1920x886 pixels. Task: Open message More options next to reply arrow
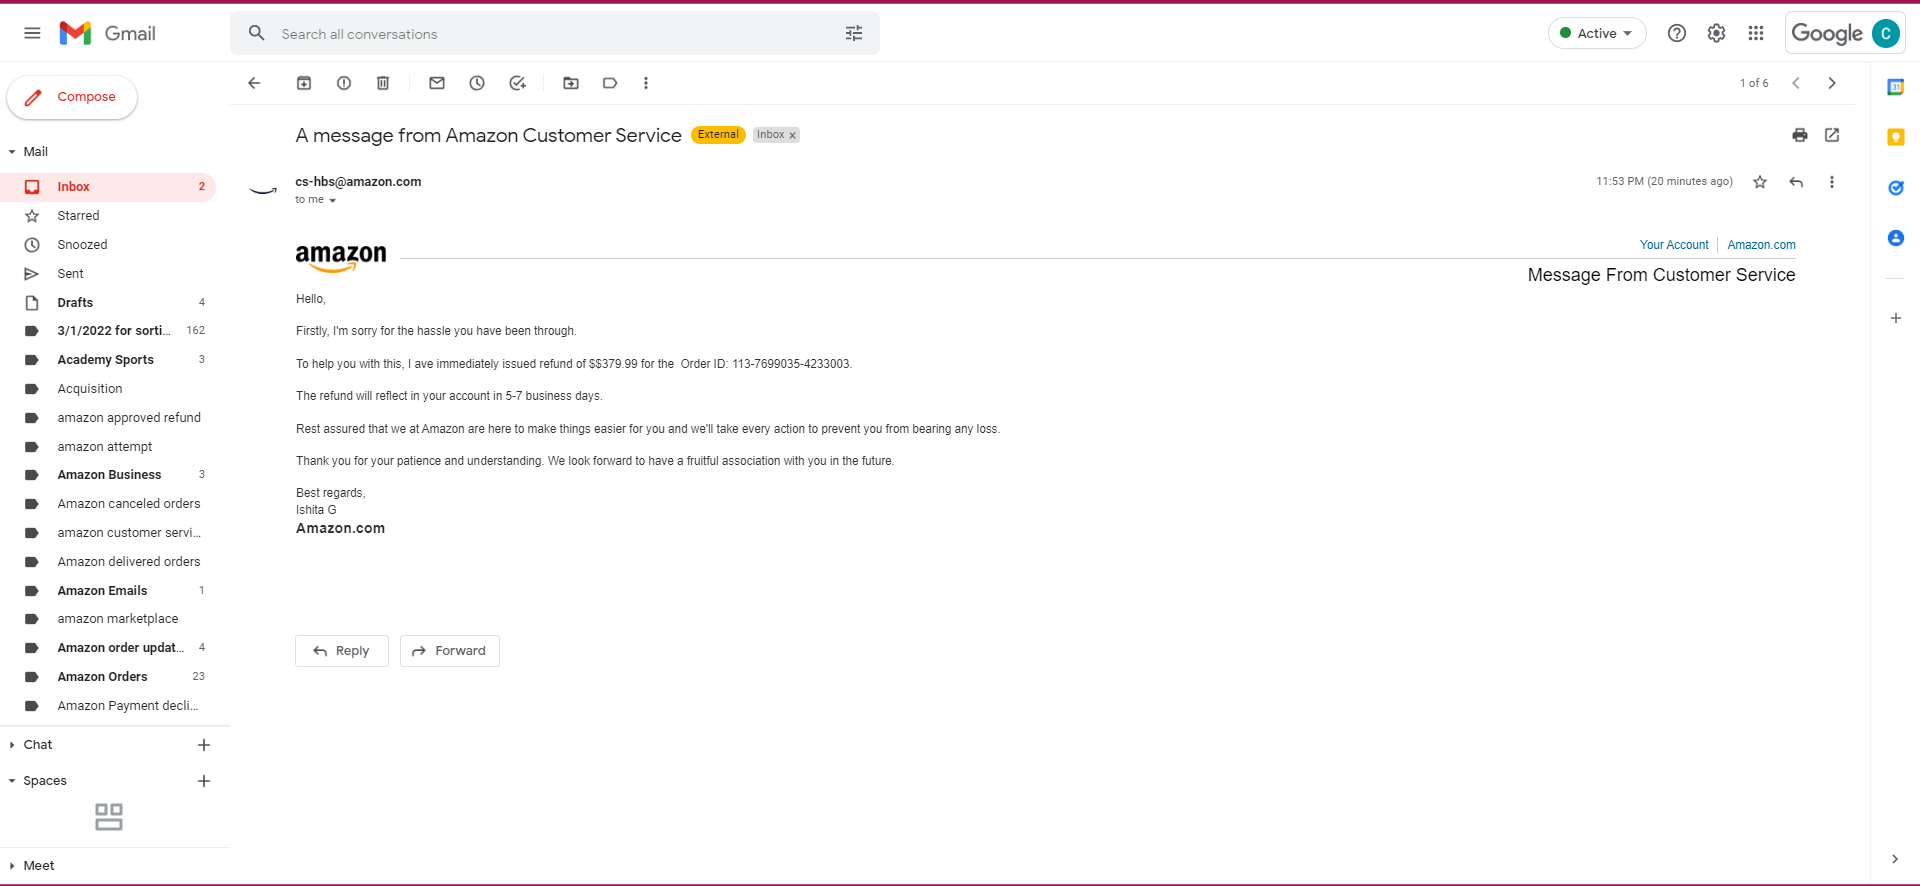click(1832, 182)
